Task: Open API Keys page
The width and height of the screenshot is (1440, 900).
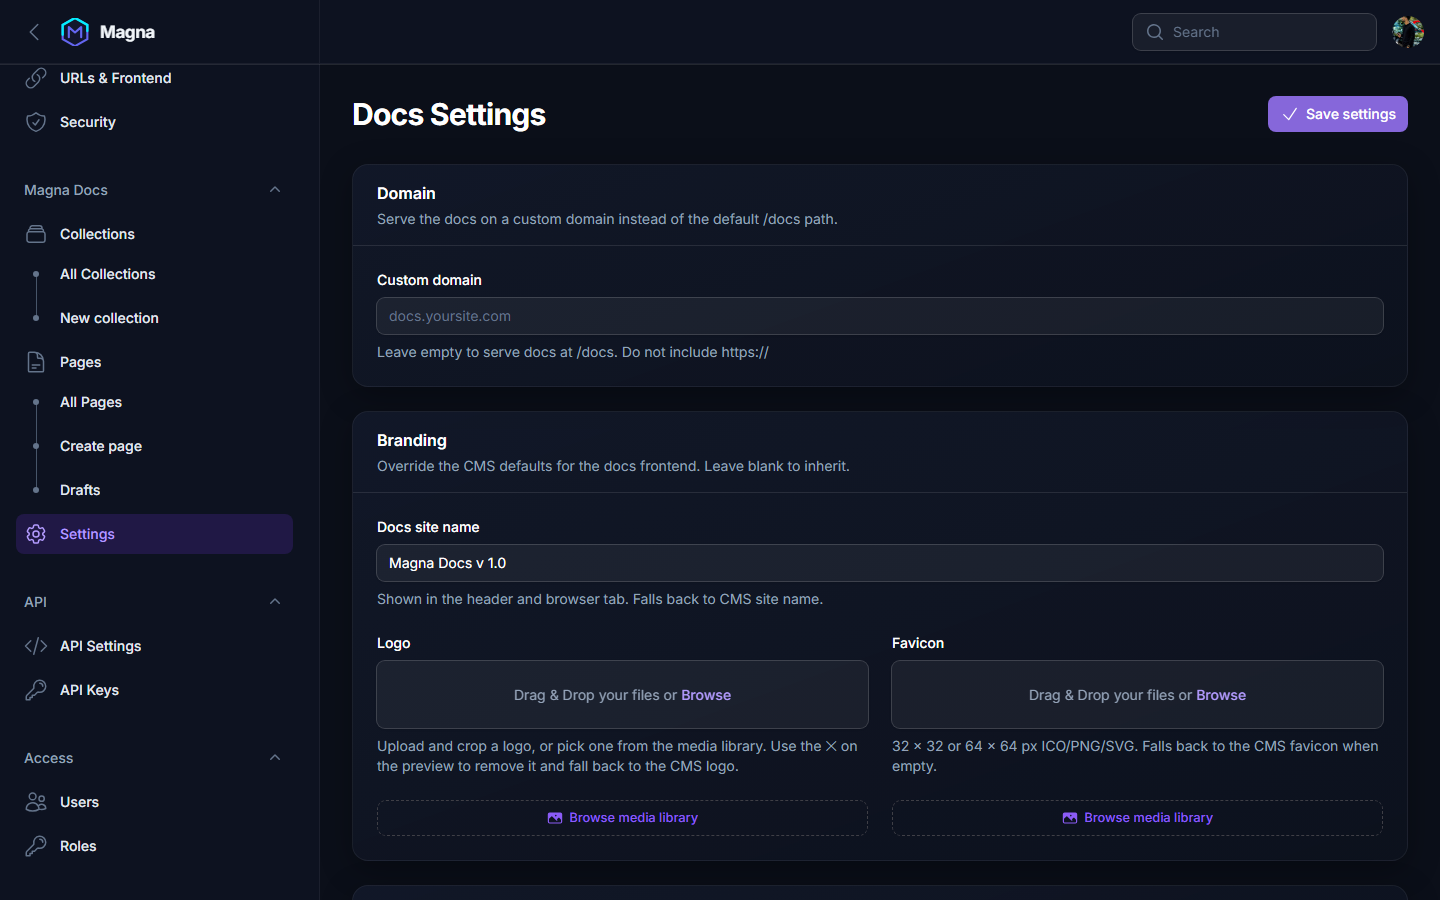Action: [154, 690]
